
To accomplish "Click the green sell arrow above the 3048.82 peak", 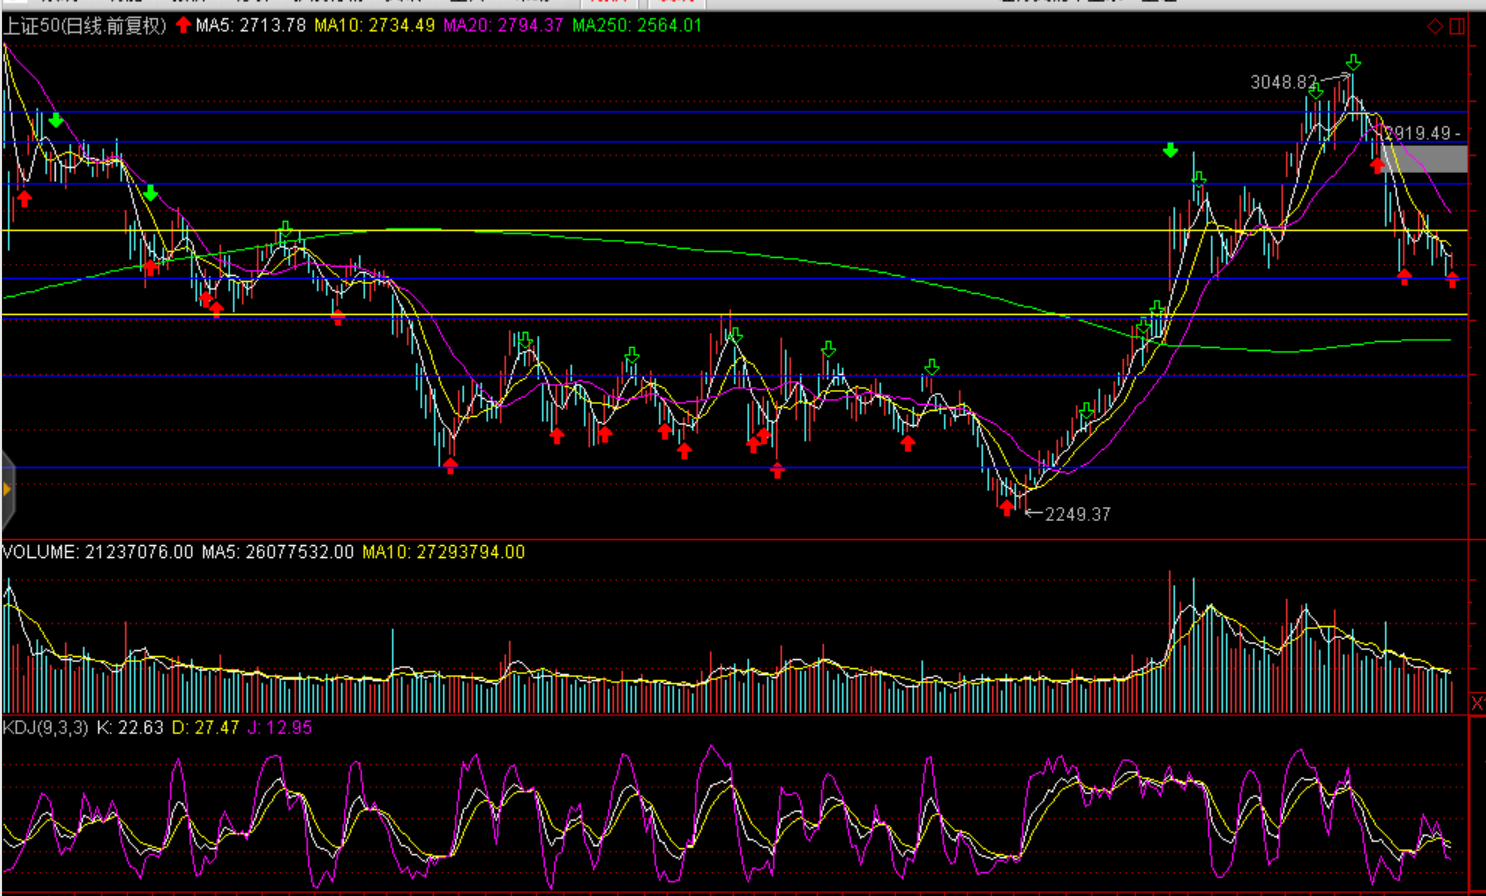I will point(1352,63).
